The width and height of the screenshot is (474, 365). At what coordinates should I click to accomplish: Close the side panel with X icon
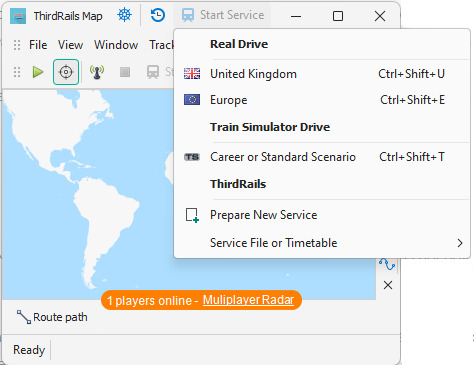click(388, 285)
